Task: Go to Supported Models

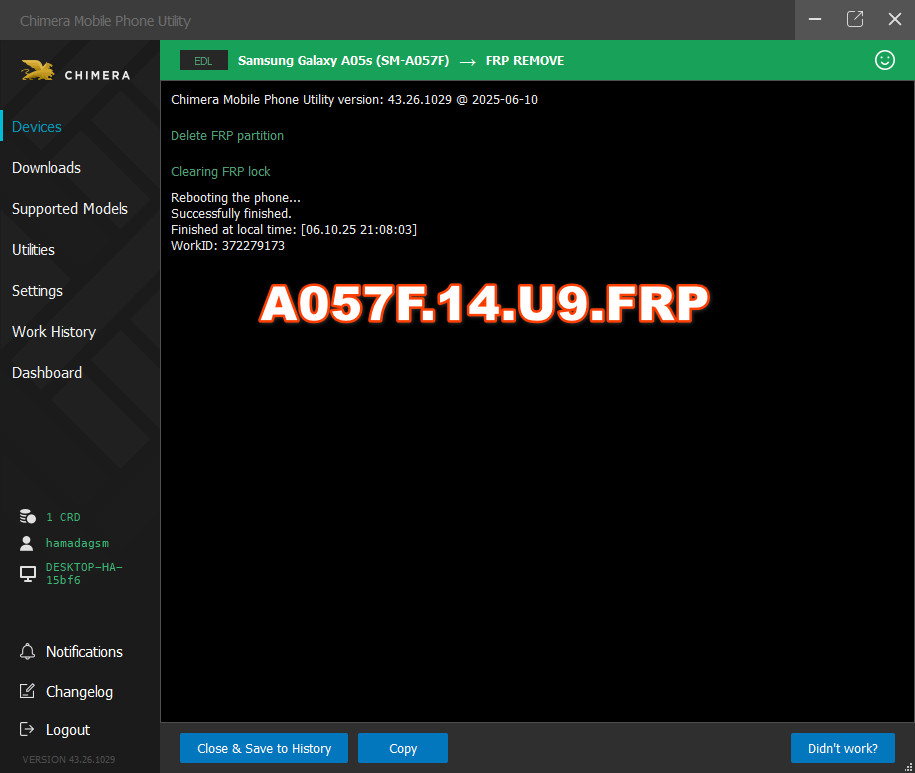Action: (x=69, y=209)
